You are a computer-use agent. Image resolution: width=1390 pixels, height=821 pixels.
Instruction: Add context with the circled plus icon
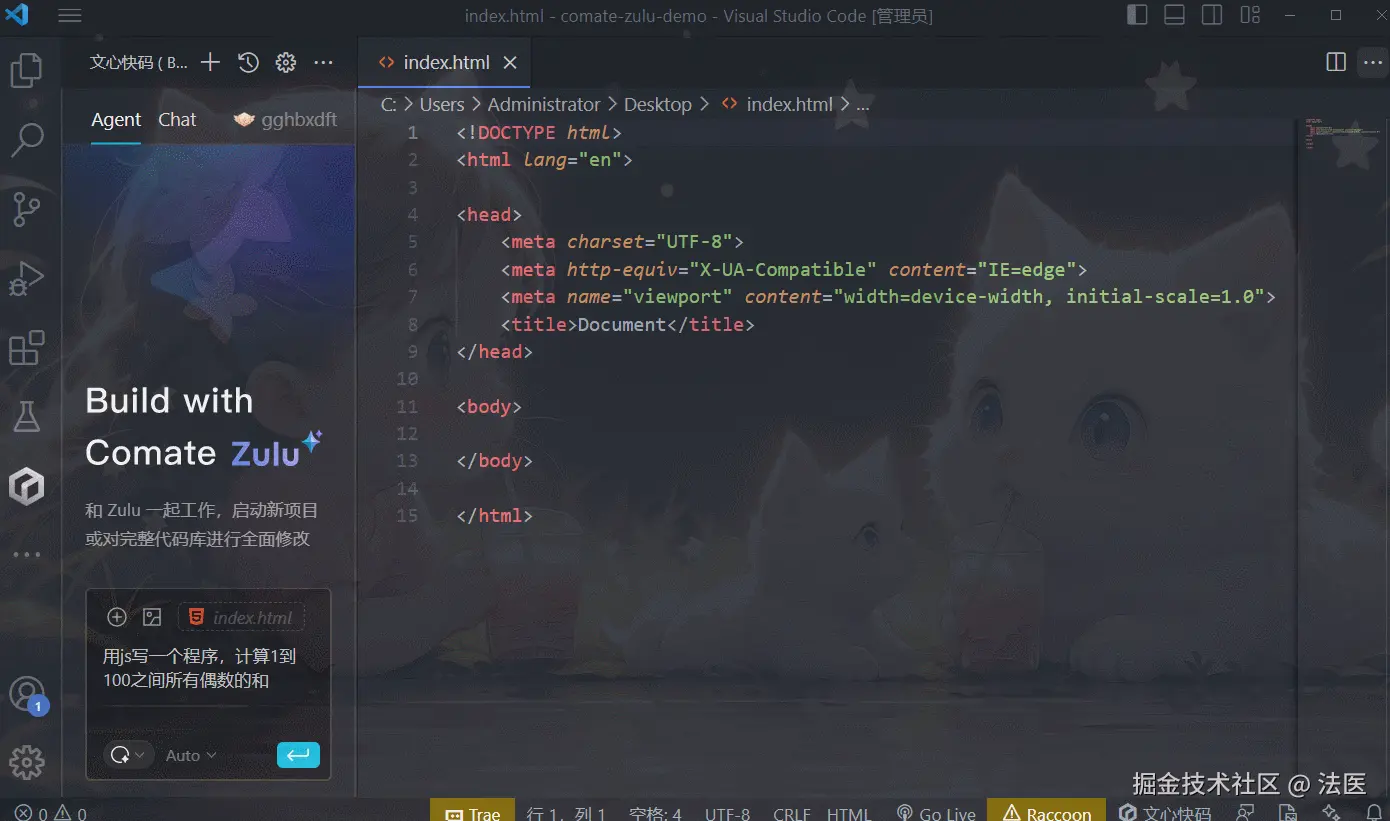point(117,617)
